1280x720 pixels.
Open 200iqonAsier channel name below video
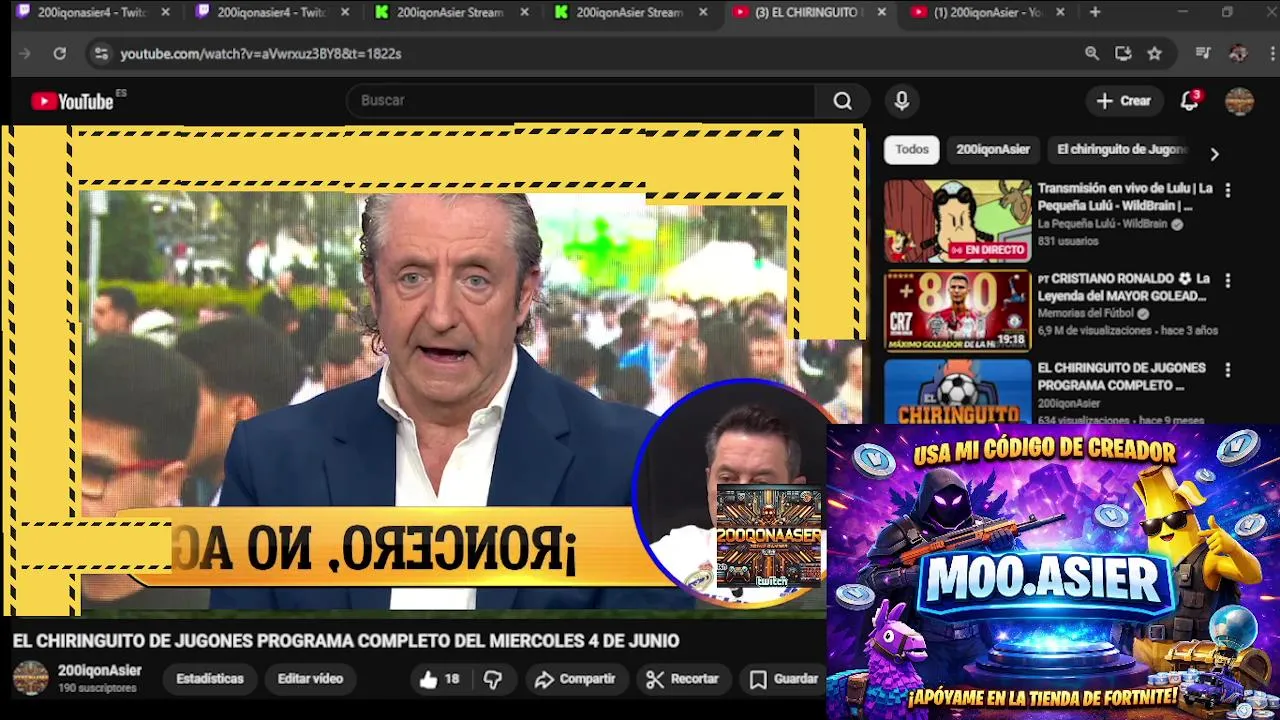[x=99, y=671]
